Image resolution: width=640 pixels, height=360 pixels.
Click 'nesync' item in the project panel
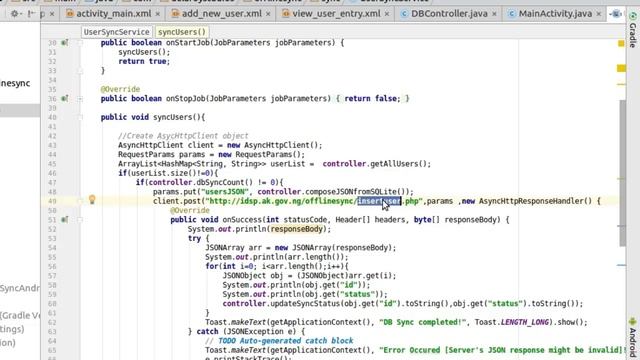pos(15,83)
